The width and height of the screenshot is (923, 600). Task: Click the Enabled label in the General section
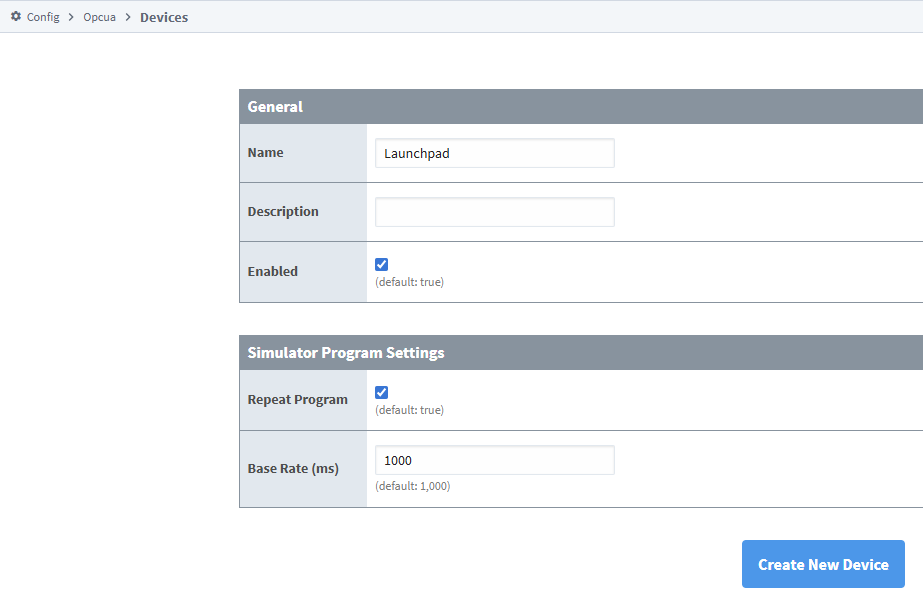272,271
